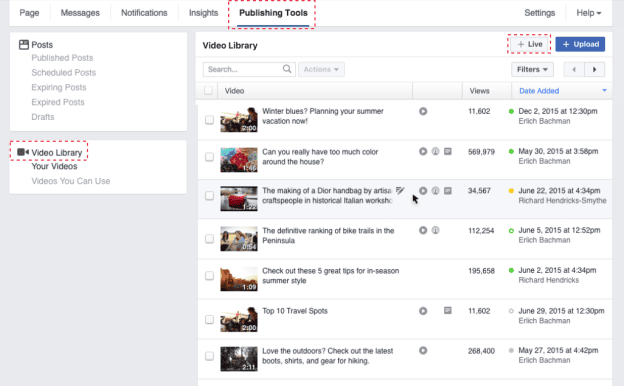Open the Filters dropdown

point(532,69)
